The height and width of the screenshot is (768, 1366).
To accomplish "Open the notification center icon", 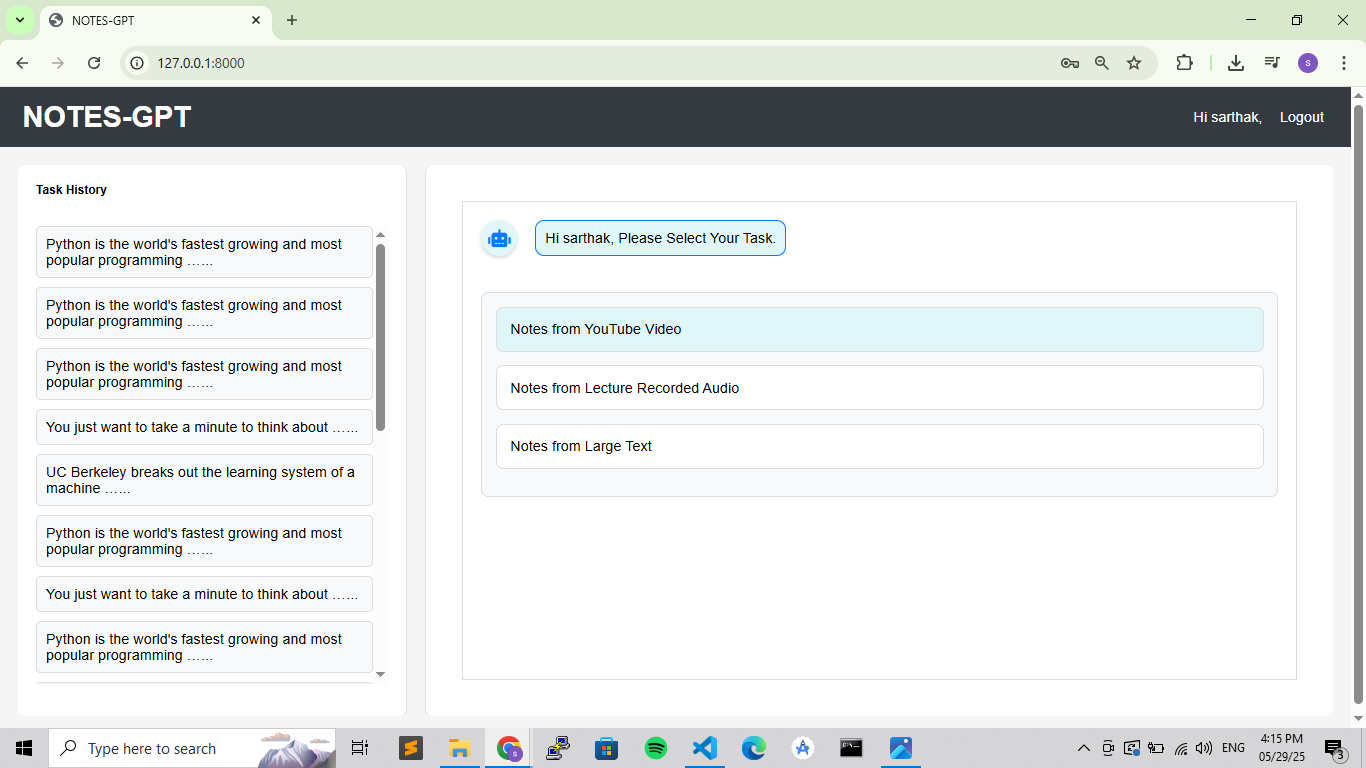I will click(1335, 749).
